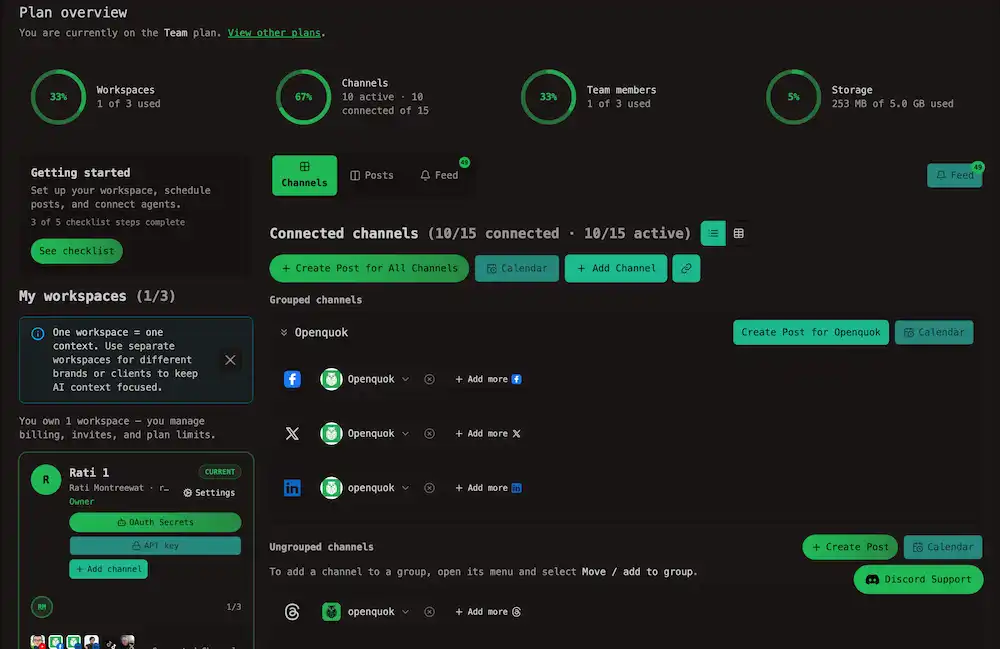Open the Team members 33% usage ring

point(548,97)
